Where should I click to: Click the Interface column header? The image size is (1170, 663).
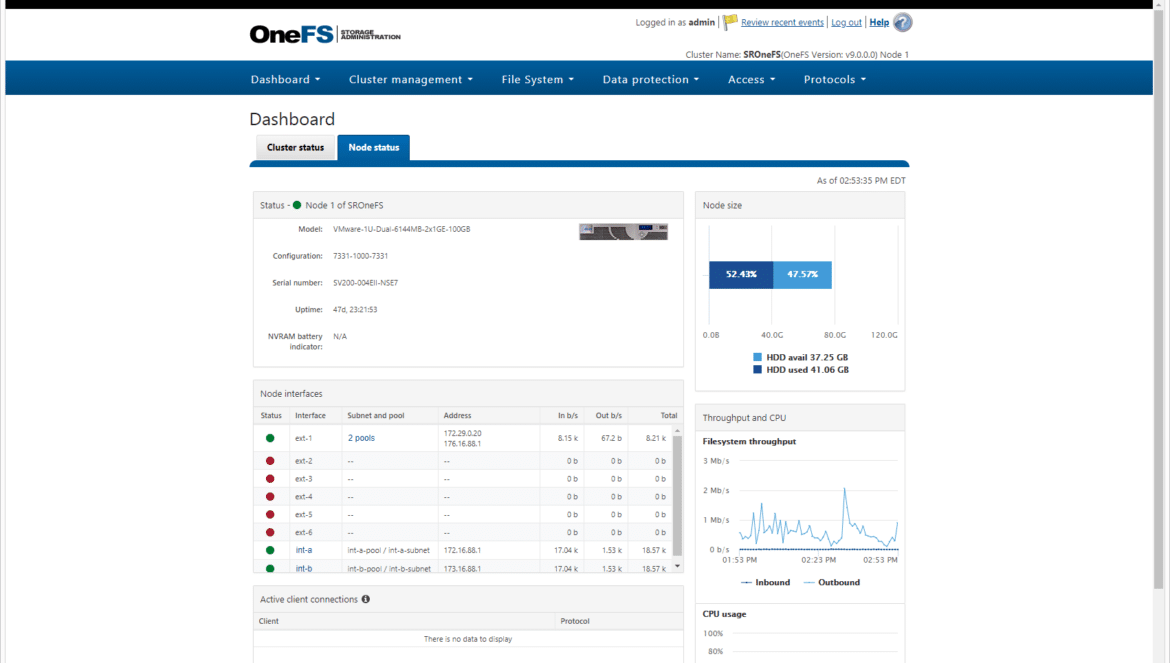310,415
